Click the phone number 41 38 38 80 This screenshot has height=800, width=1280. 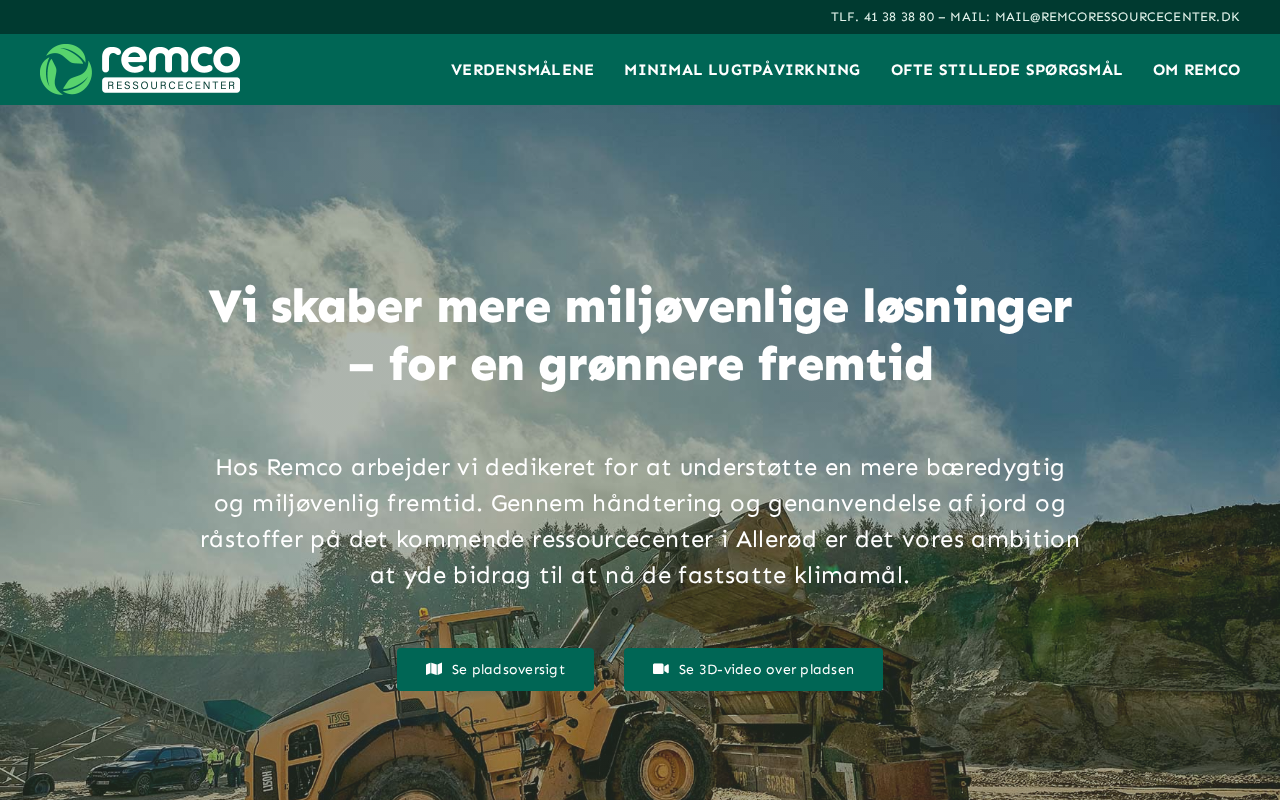click(899, 17)
